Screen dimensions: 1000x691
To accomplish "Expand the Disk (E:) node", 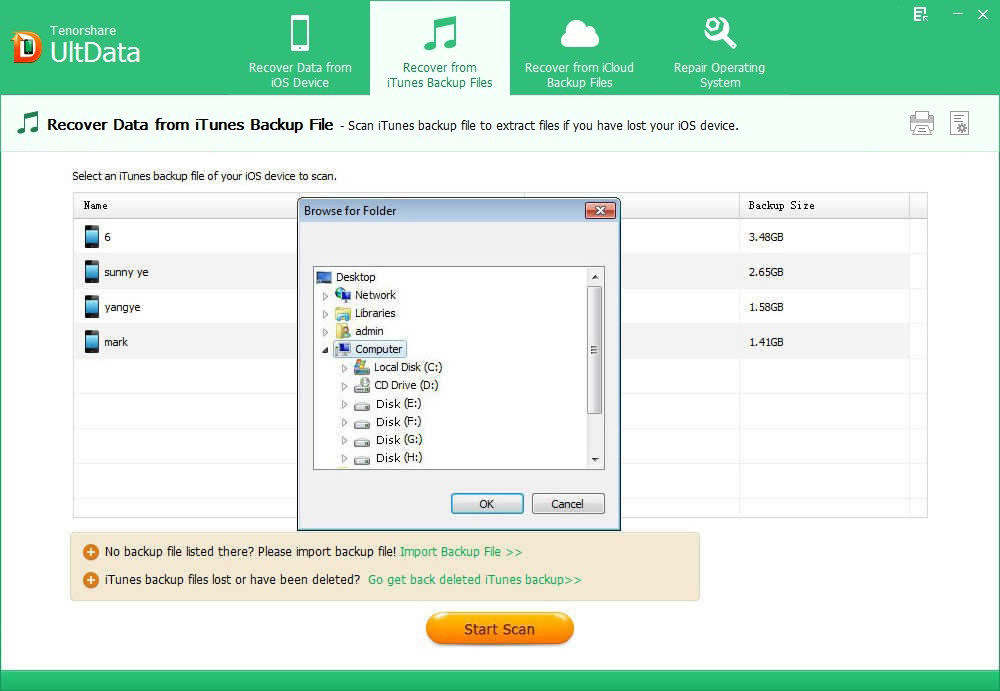I will point(344,405).
